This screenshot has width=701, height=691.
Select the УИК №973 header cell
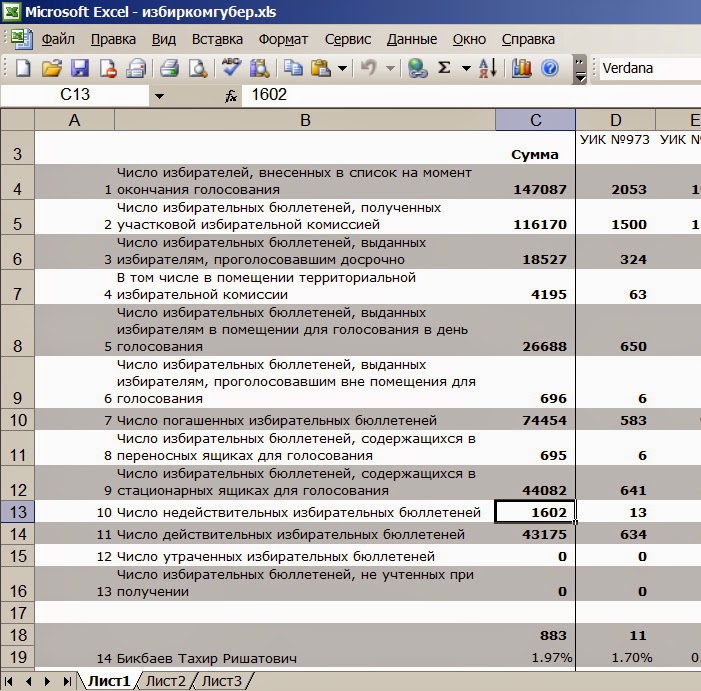pos(616,148)
